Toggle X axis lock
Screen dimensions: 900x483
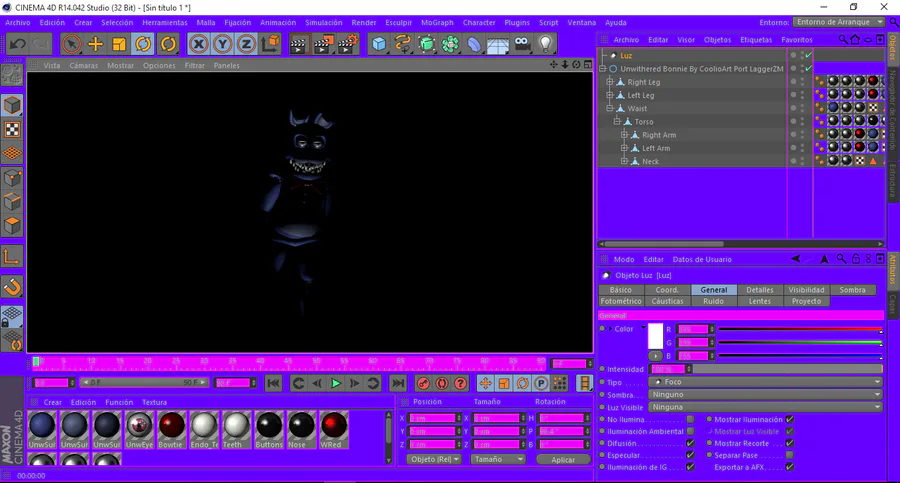pos(199,44)
